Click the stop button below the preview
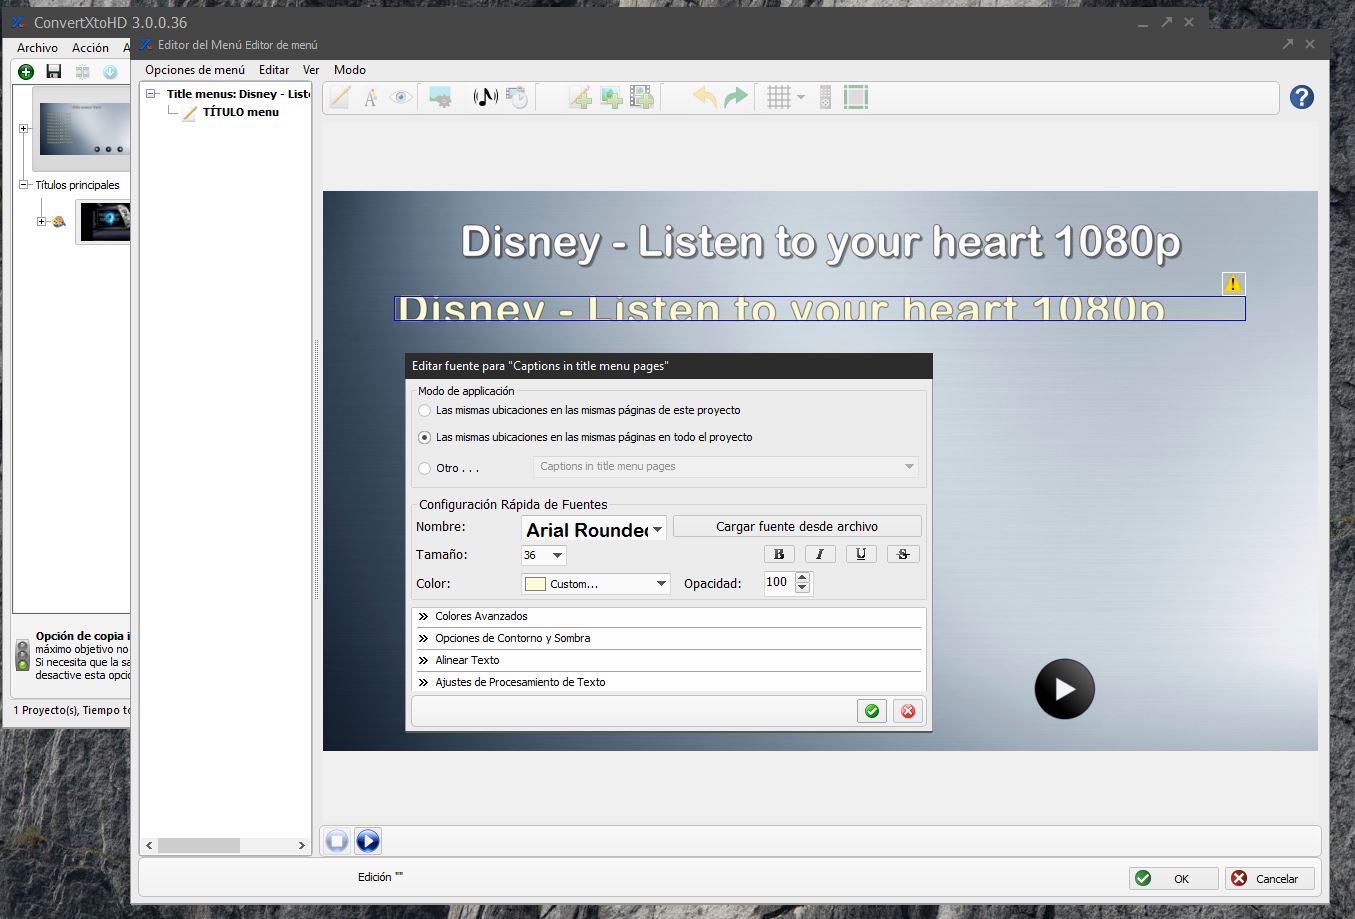 (337, 841)
